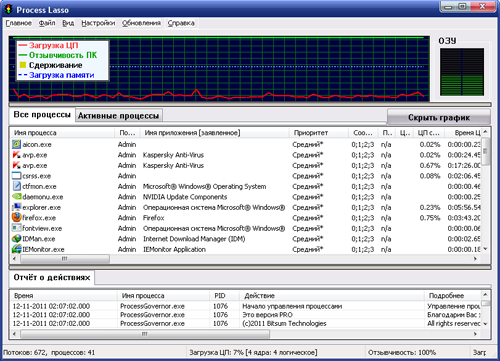The width and height of the screenshot is (500, 361).
Task: Click the ctfmon.exe pencil icon
Action: coord(16,186)
